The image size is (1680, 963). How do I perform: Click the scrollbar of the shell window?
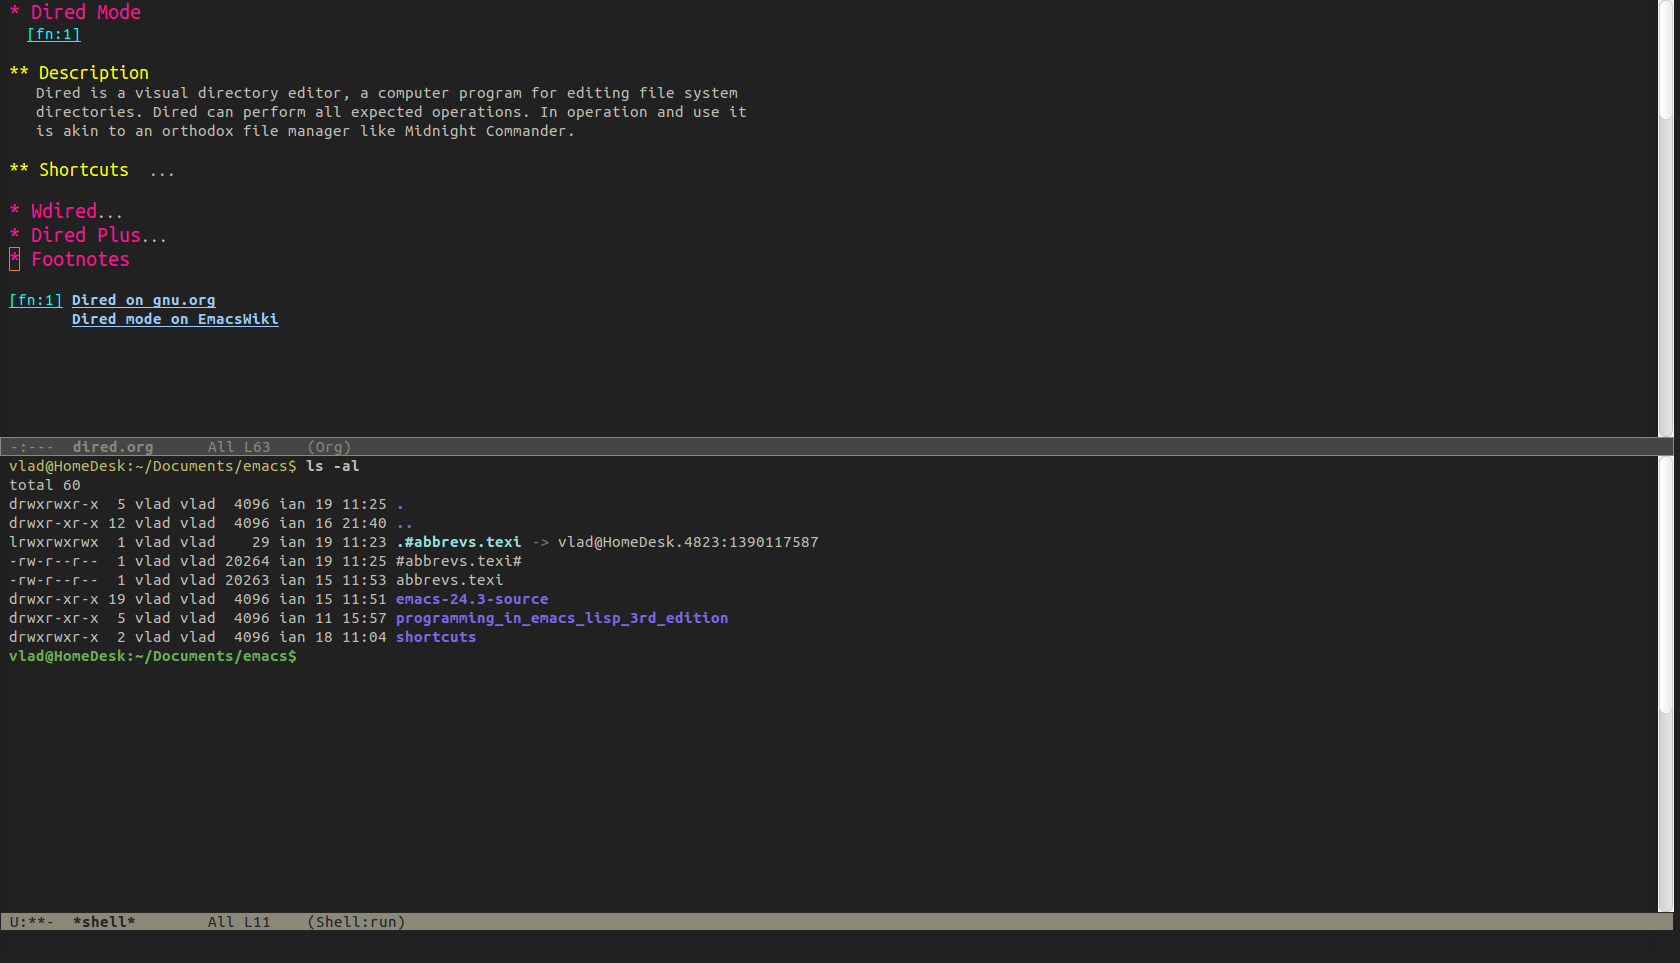[x=1666, y=684]
